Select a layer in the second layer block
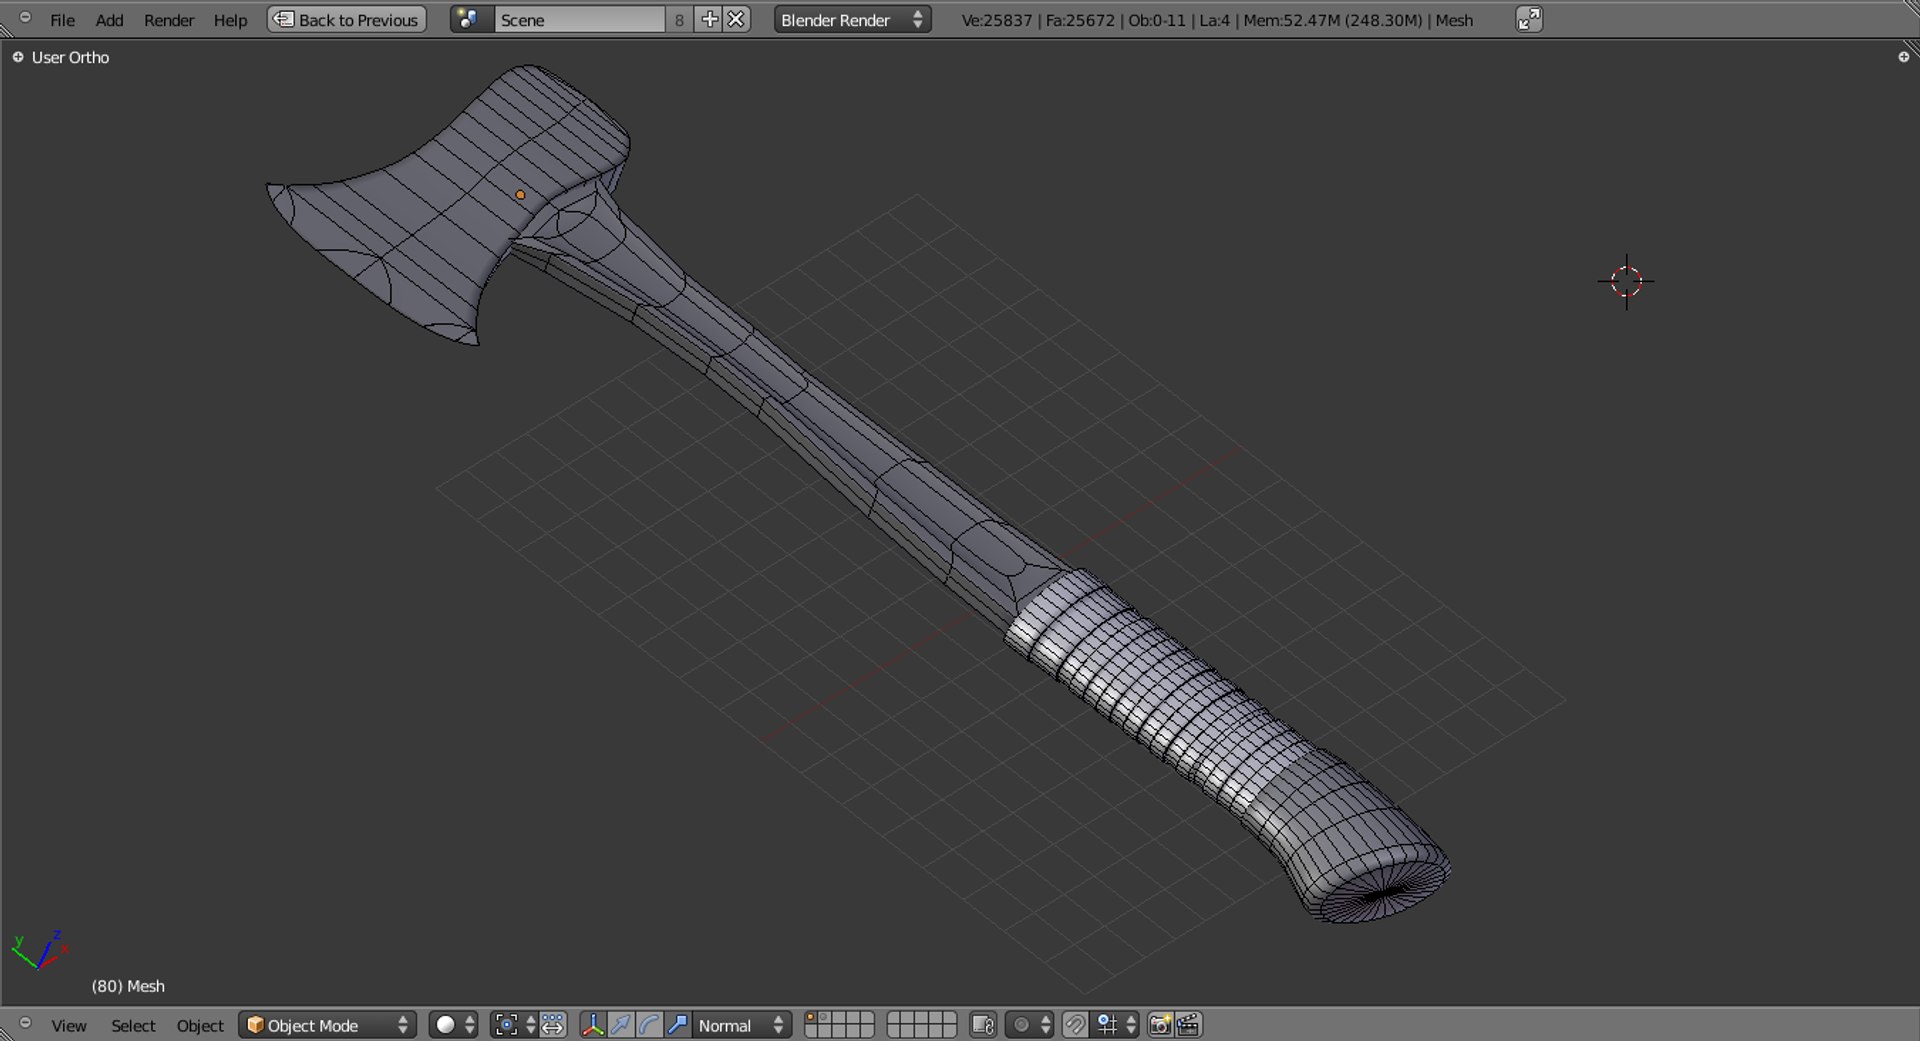 pos(922,1025)
